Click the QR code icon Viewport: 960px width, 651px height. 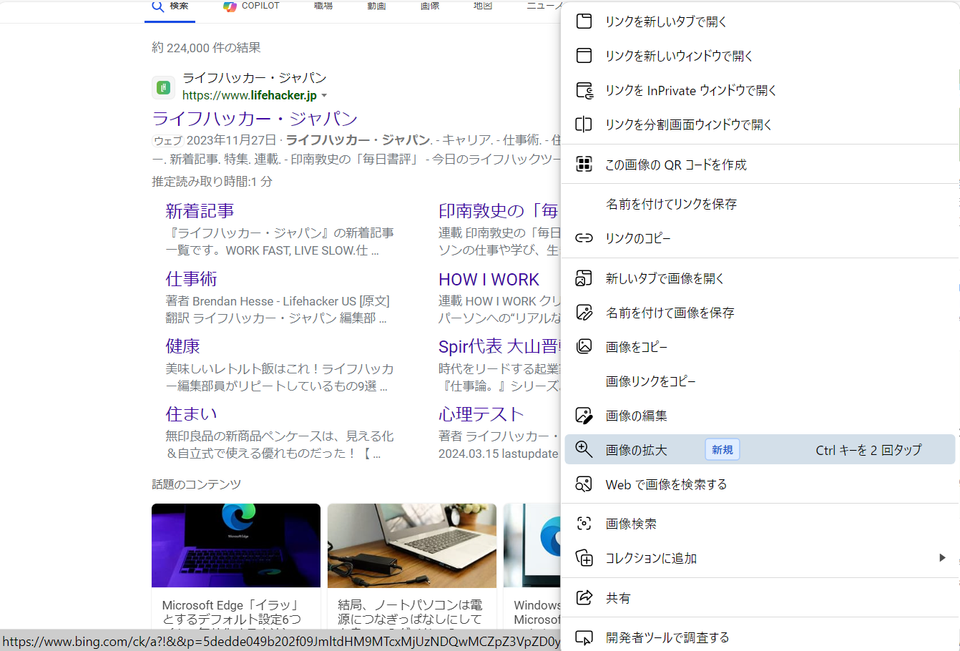(x=584, y=164)
